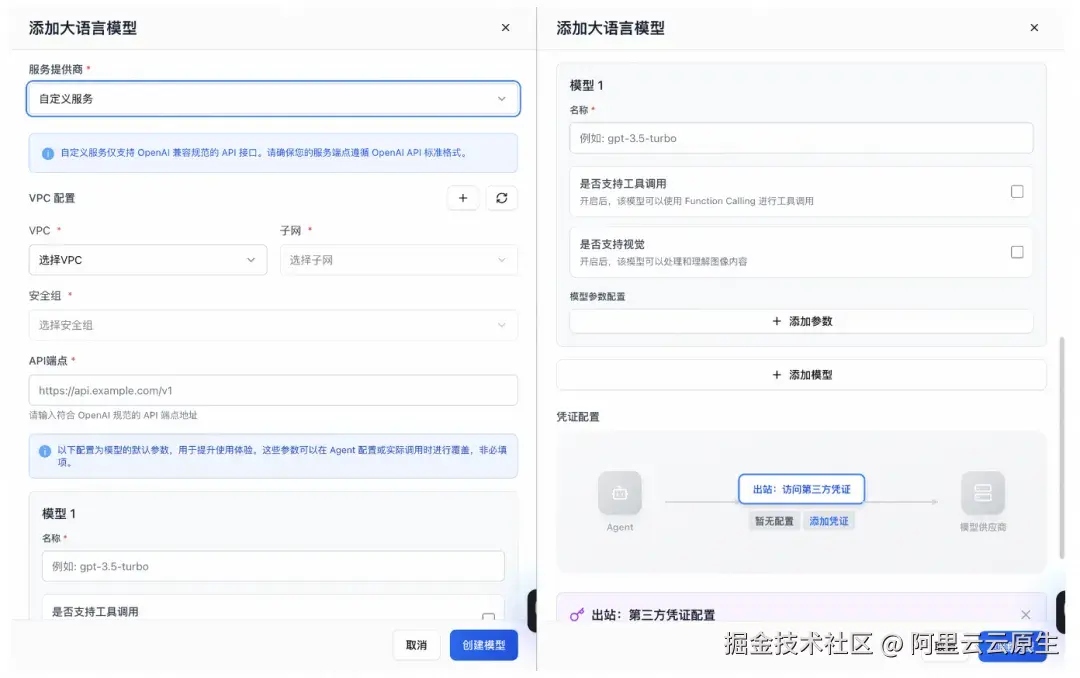Enable the 是否支持视觉 checkbox
Image resolution: width=1080 pixels, height=678 pixels.
(1017, 252)
